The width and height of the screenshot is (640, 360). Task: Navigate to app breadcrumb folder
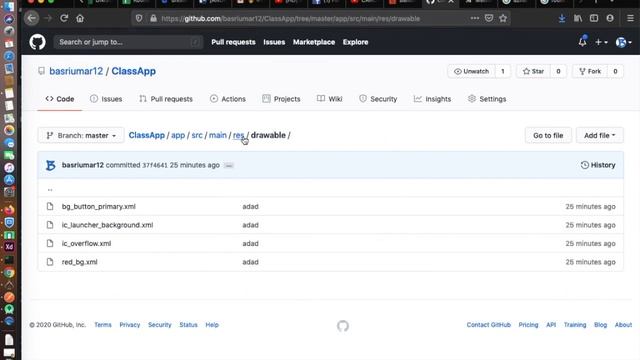[178, 135]
